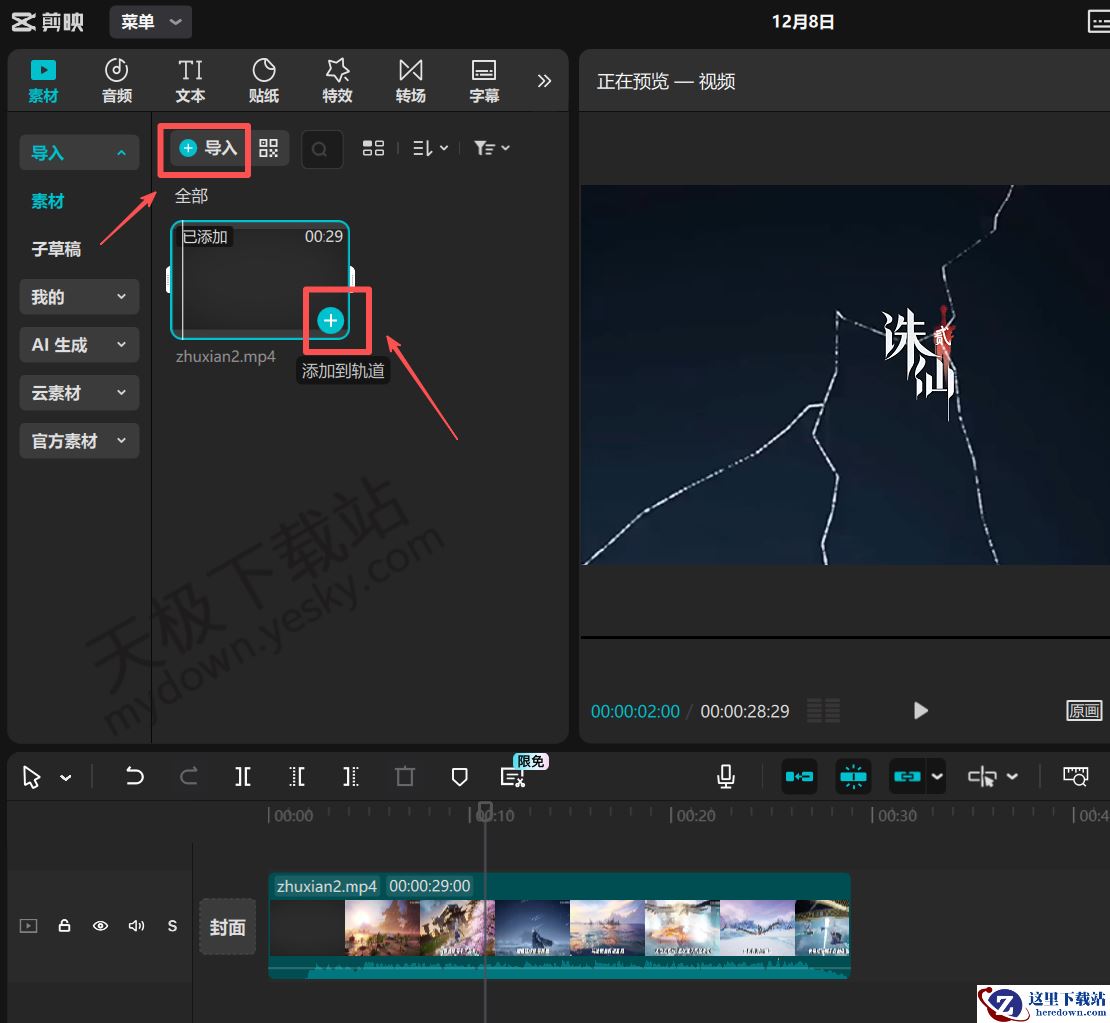This screenshot has height=1023, width=1110.
Task: Open the 特效 effects panel
Action: coord(337,80)
